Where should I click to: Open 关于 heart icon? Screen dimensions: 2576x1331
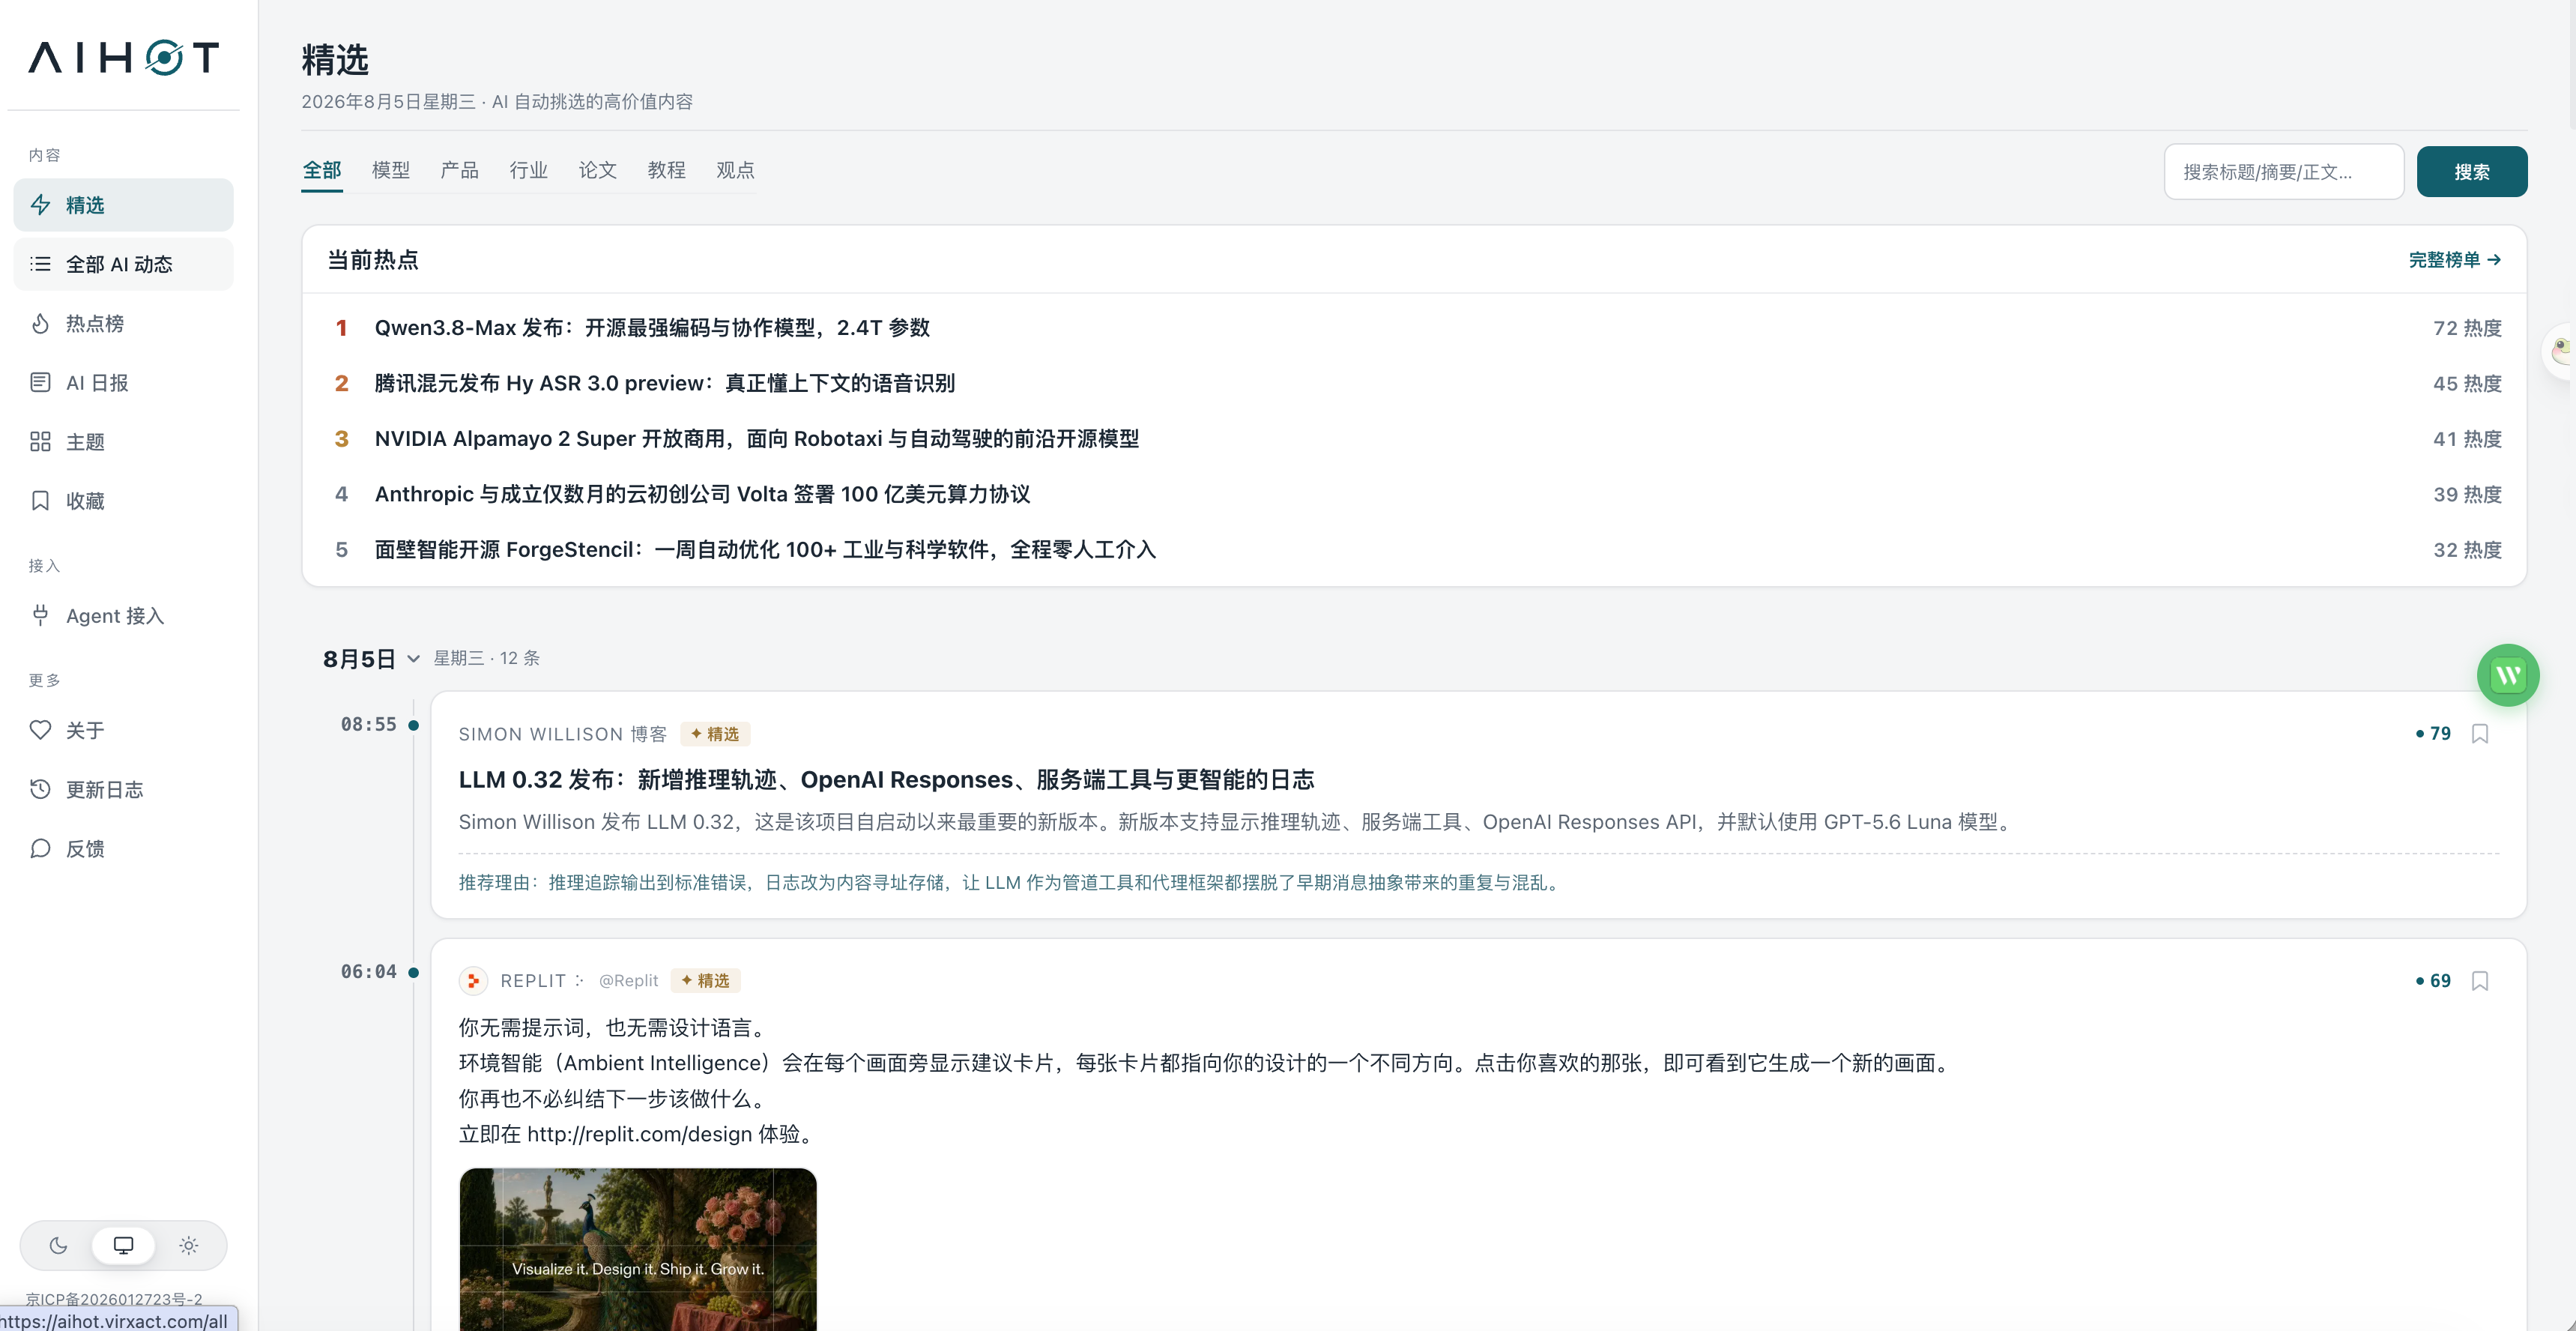tap(40, 730)
